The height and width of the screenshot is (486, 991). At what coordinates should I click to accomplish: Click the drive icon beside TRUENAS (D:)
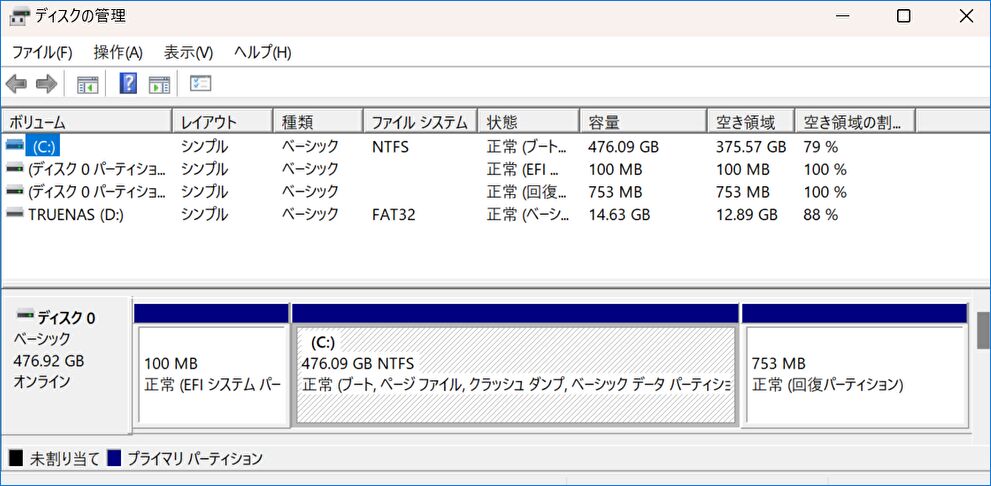[x=15, y=214]
